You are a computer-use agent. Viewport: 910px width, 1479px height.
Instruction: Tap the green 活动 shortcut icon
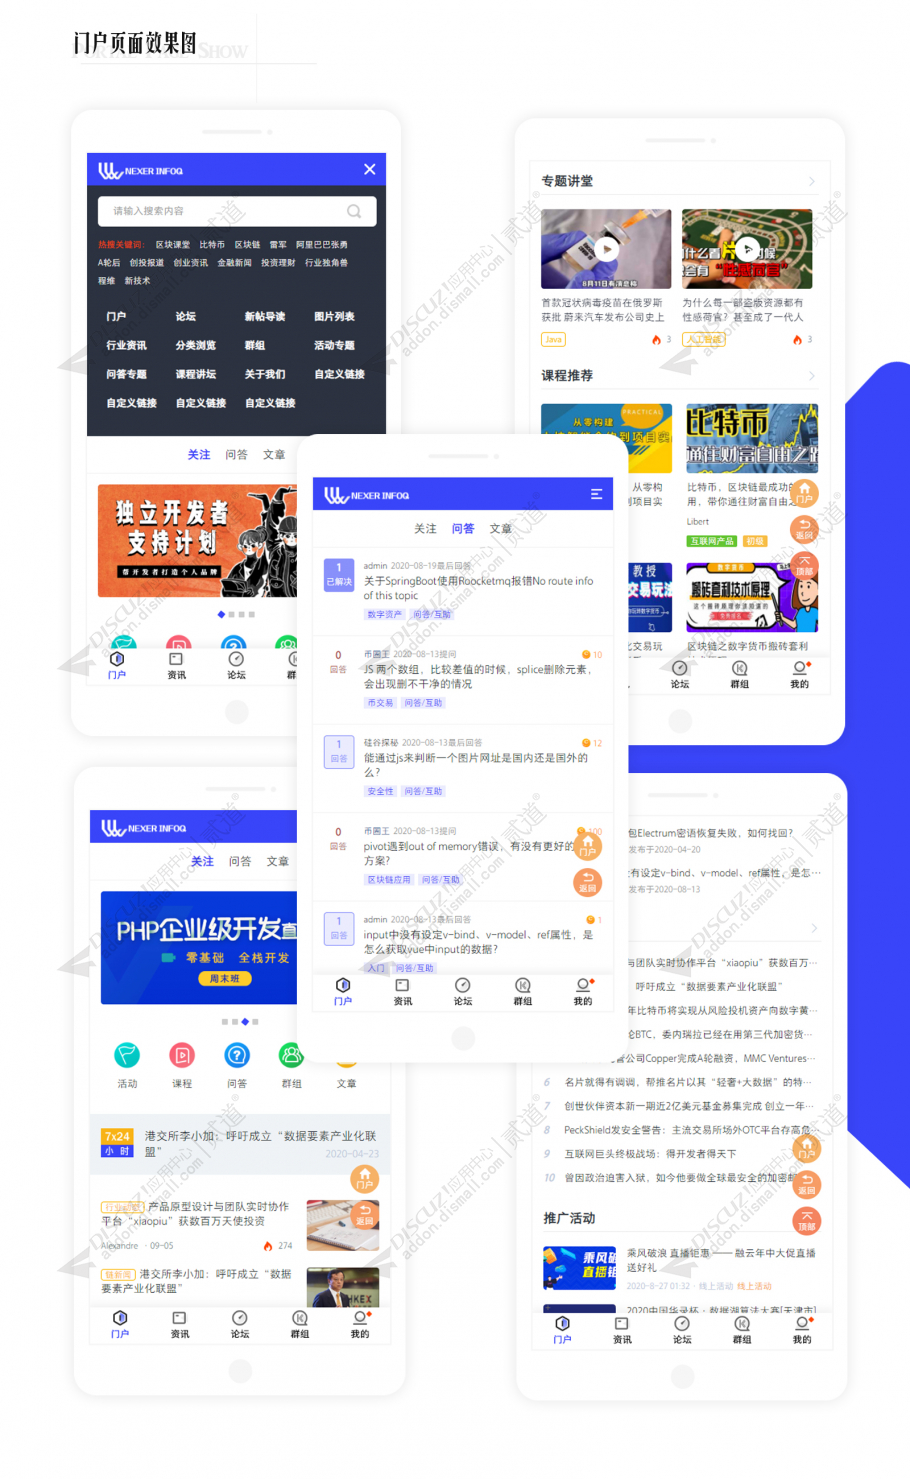click(x=127, y=1055)
